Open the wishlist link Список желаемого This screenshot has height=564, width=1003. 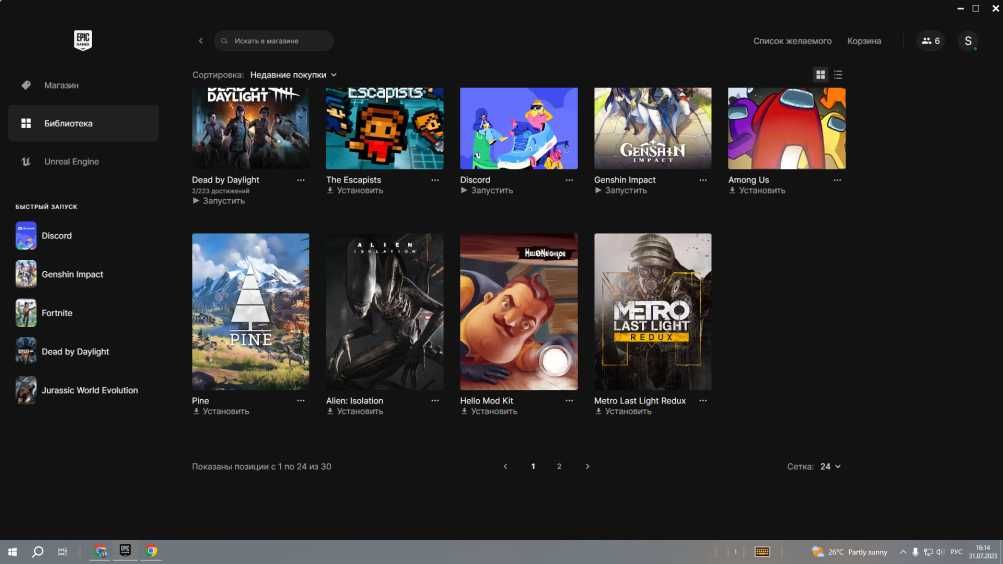pos(792,41)
